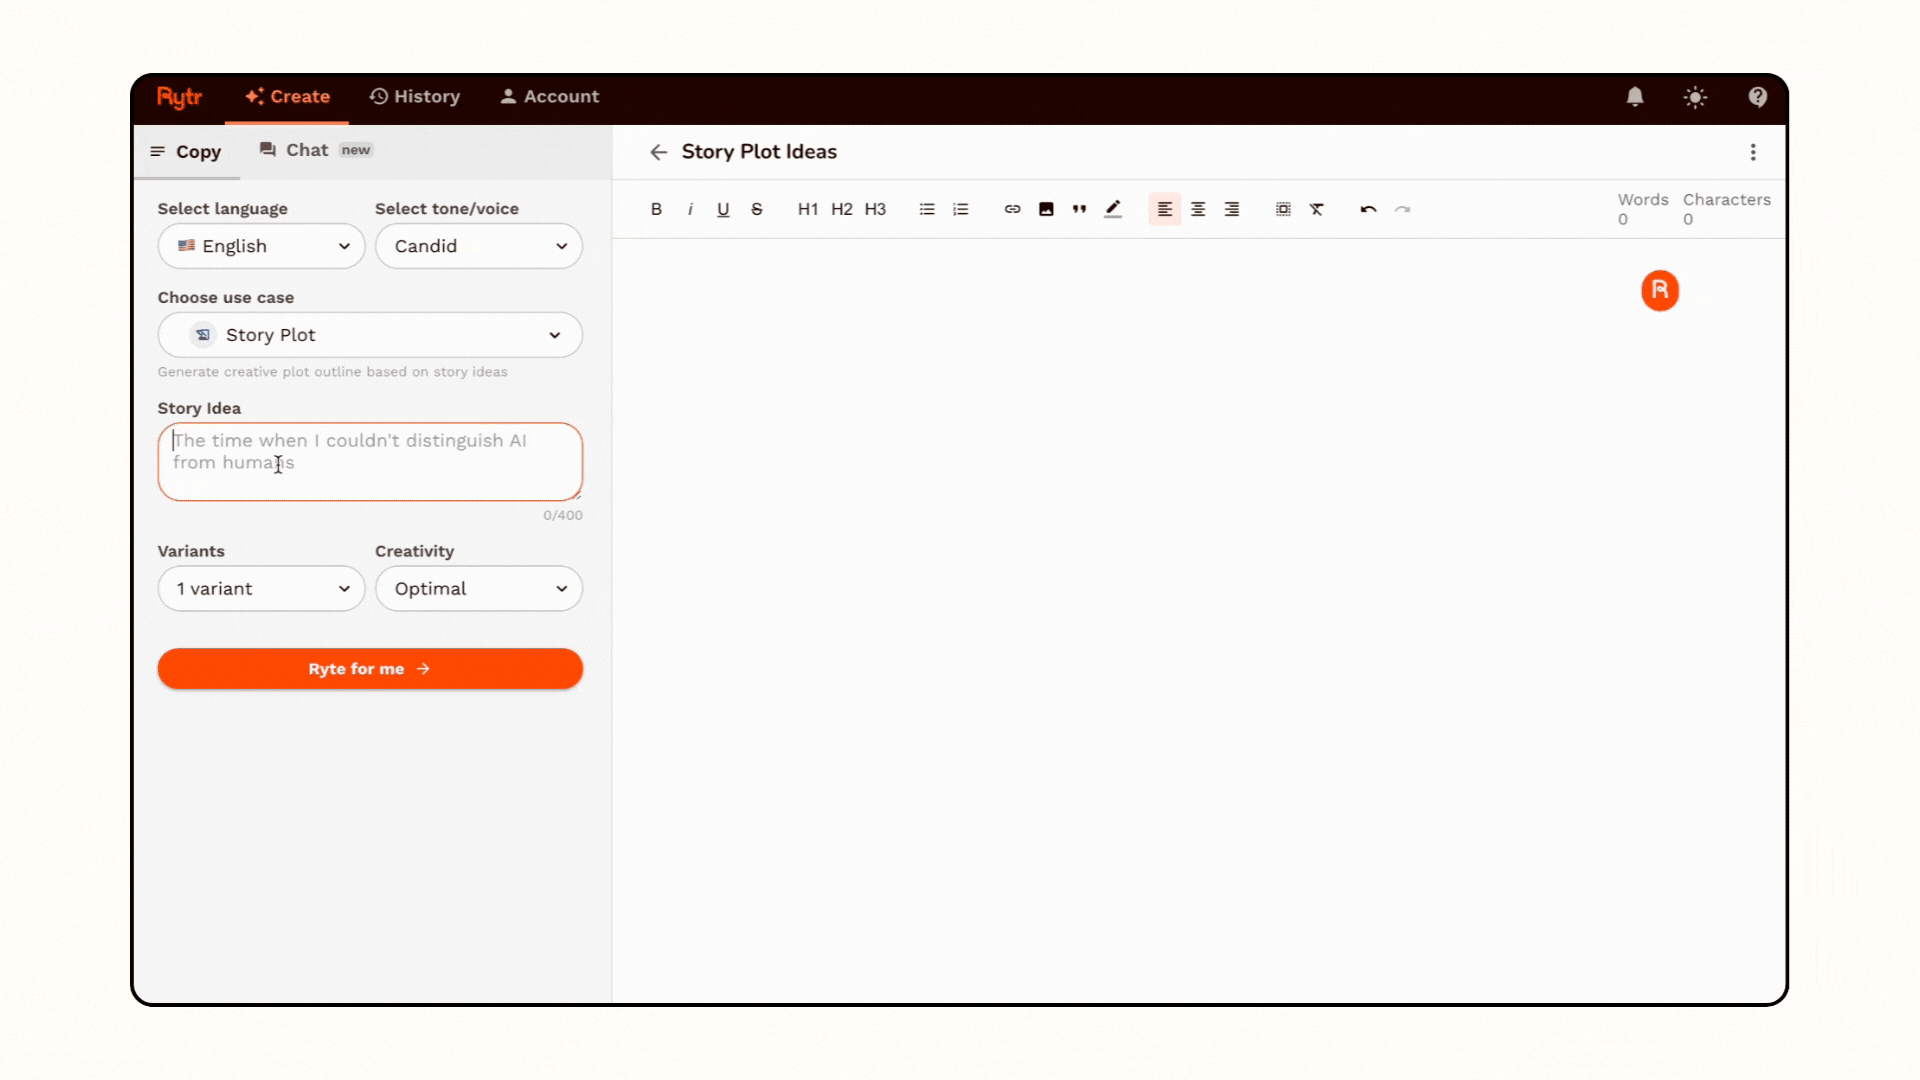Open the History page
Viewport: 1920px width, 1080px height.
point(414,96)
